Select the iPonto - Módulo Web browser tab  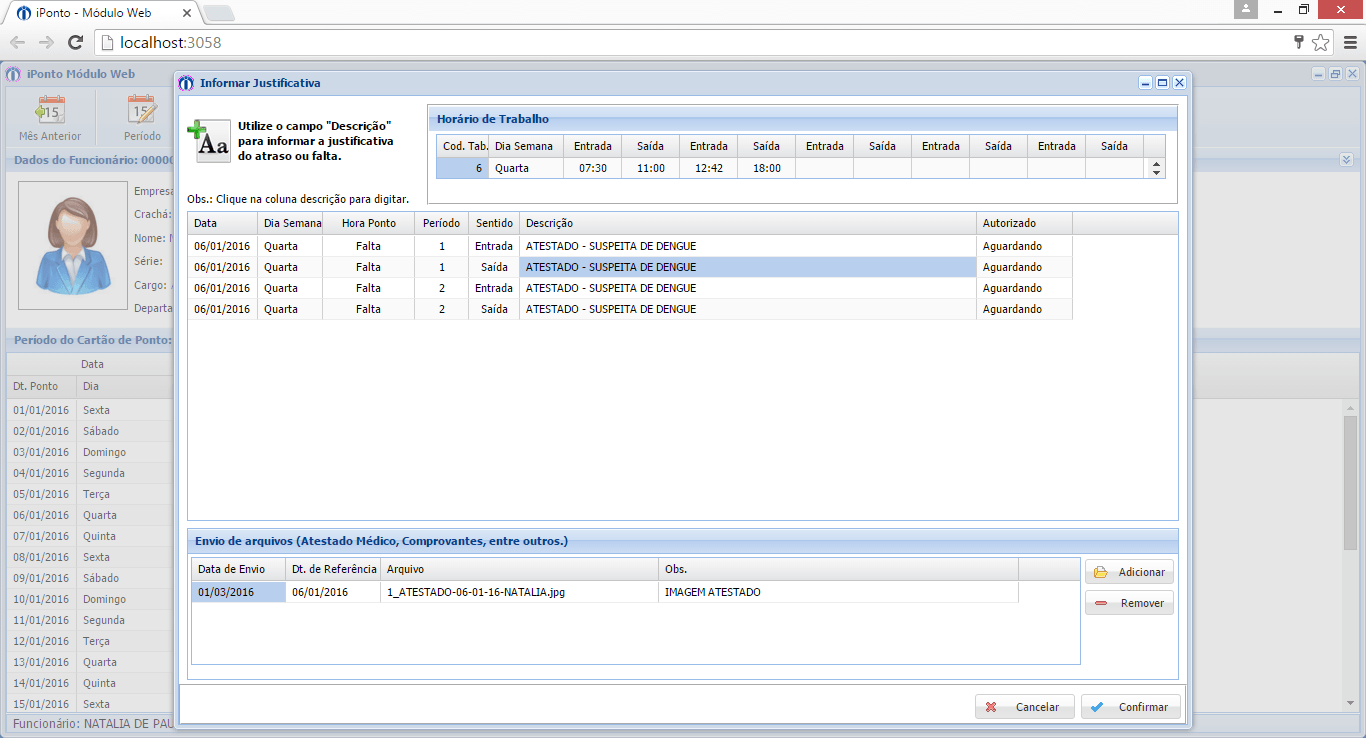[100, 12]
